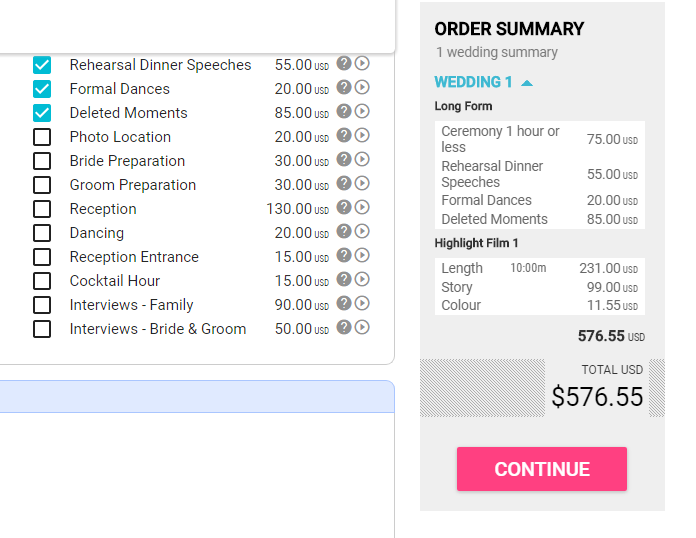This screenshot has height=538, width=696.
Task: Open help icon for Groom Preparation
Action: [x=344, y=183]
